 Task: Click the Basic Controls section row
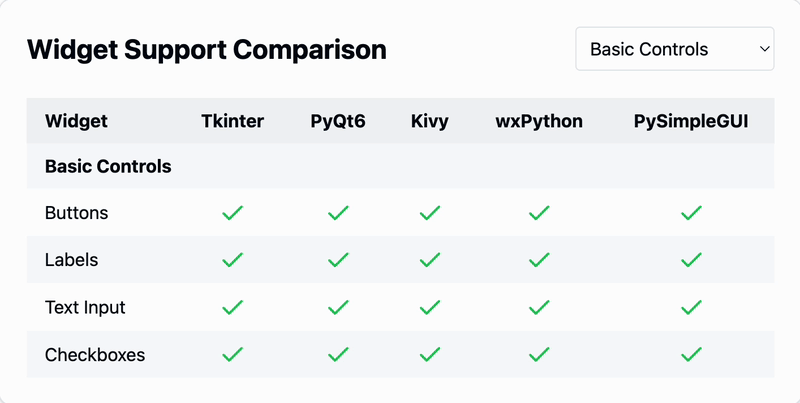point(108,167)
